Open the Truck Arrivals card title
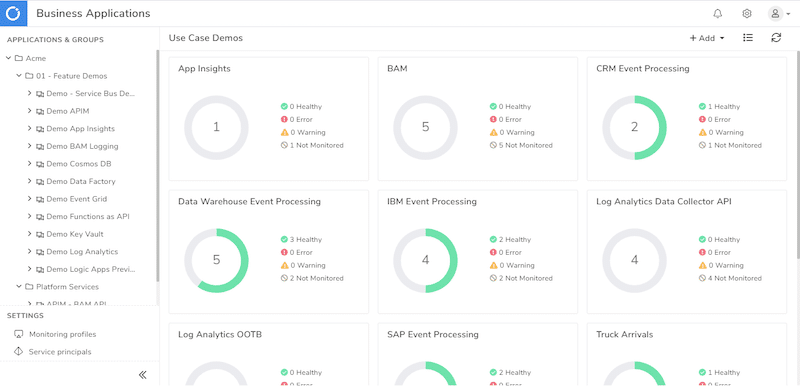Image resolution: width=800 pixels, height=386 pixels. tap(625, 334)
